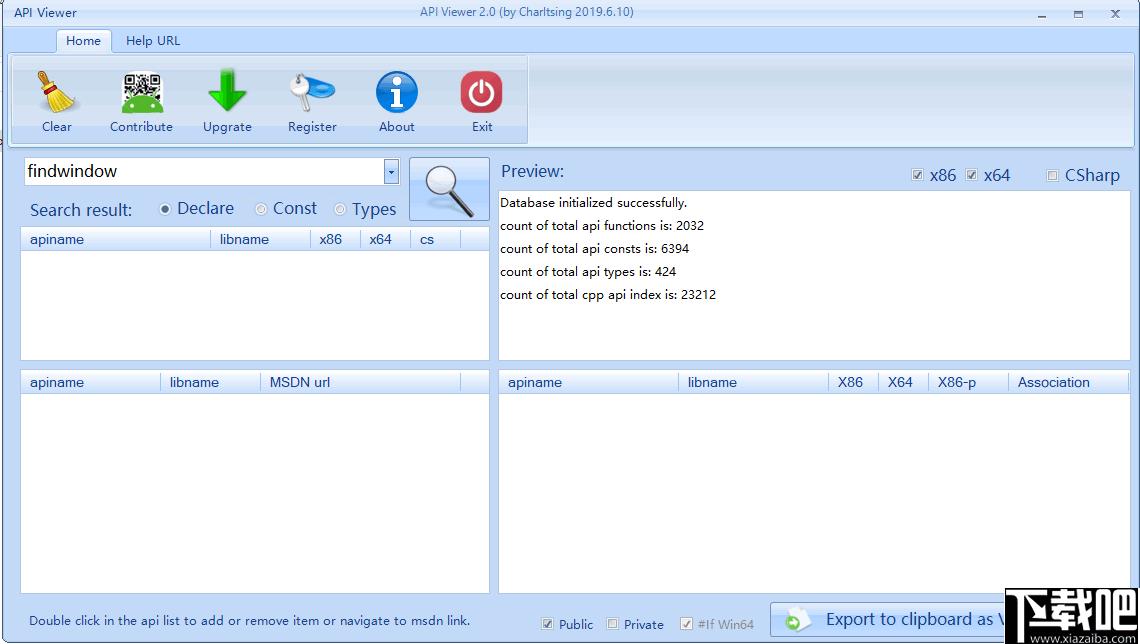Toggle the x86 preview checkbox
The height and width of the screenshot is (644, 1140).
coord(918,175)
